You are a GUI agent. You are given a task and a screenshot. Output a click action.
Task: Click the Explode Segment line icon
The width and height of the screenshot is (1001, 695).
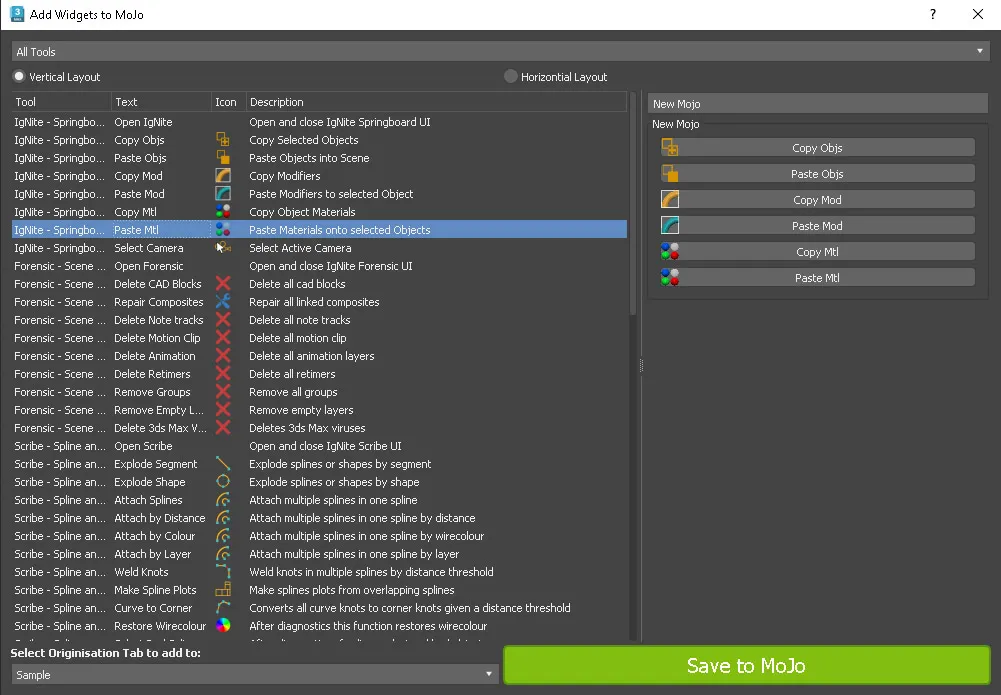(223, 463)
